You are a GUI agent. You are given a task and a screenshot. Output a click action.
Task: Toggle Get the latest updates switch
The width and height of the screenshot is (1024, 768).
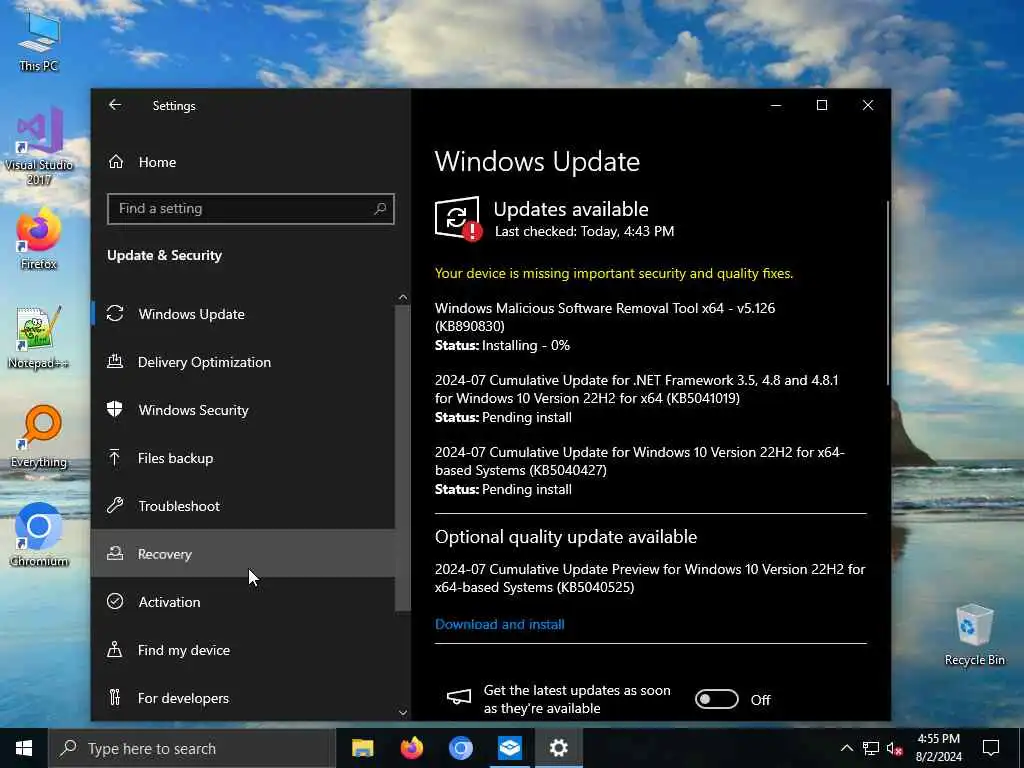(x=716, y=699)
